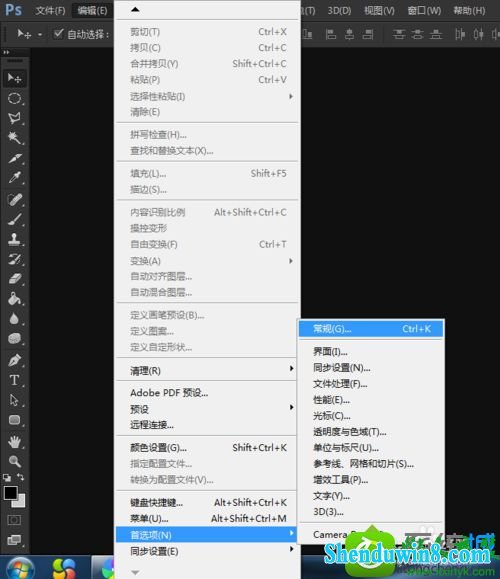Select the Crop/Slice tool
This screenshot has width=500, height=579.
pyautogui.click(x=14, y=158)
